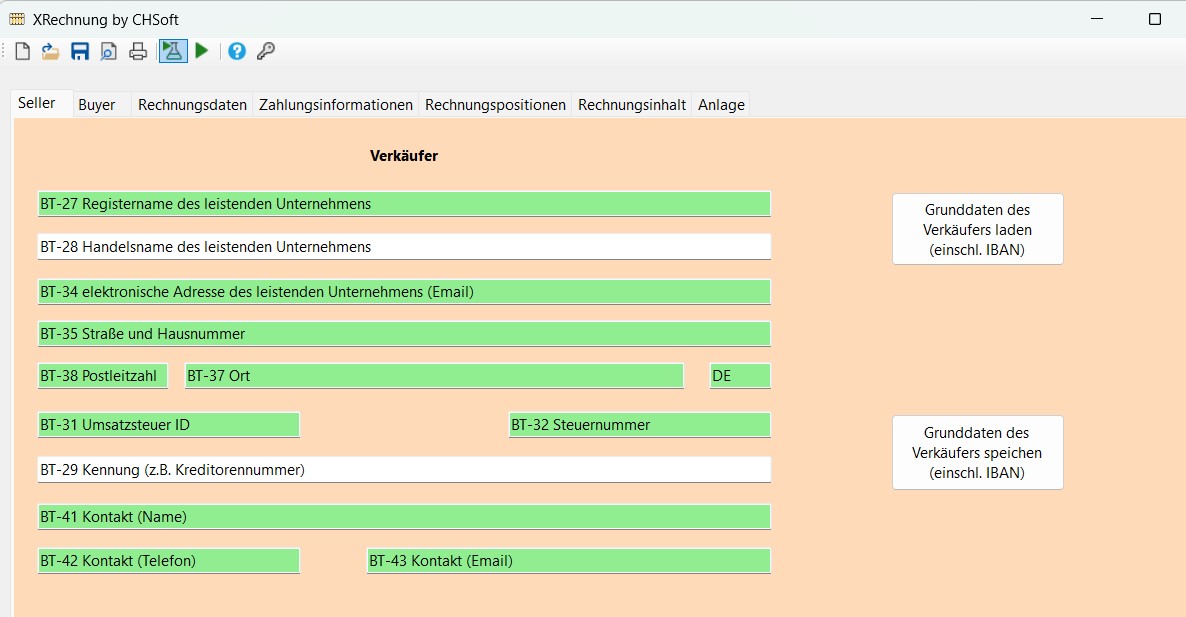Select the BT-31 Umsatzsteuer ID field

click(x=168, y=425)
